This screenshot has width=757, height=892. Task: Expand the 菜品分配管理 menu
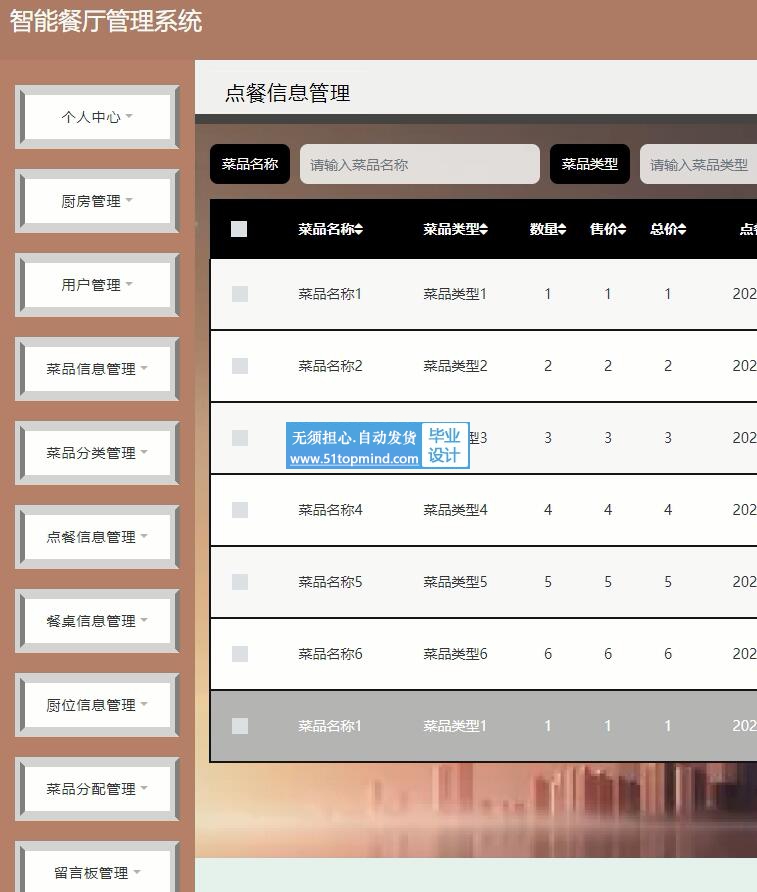(97, 788)
